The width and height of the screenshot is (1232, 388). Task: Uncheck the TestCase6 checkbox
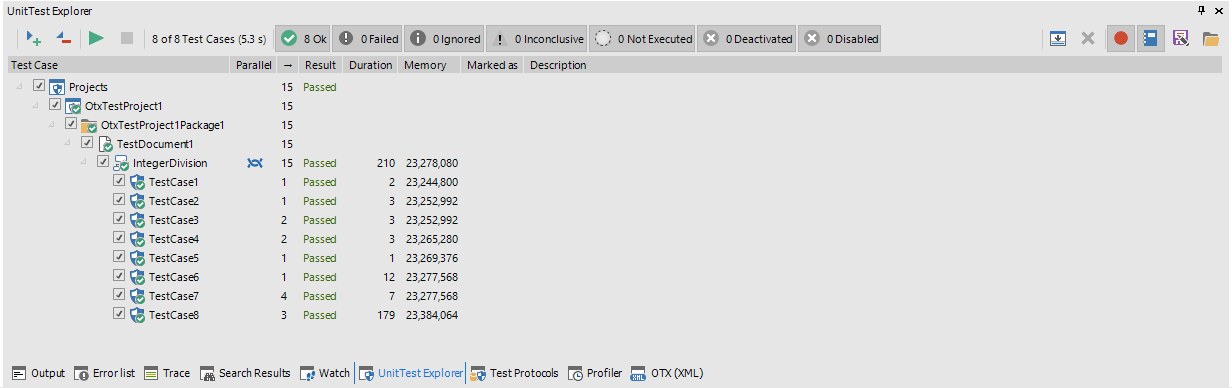[x=119, y=276]
